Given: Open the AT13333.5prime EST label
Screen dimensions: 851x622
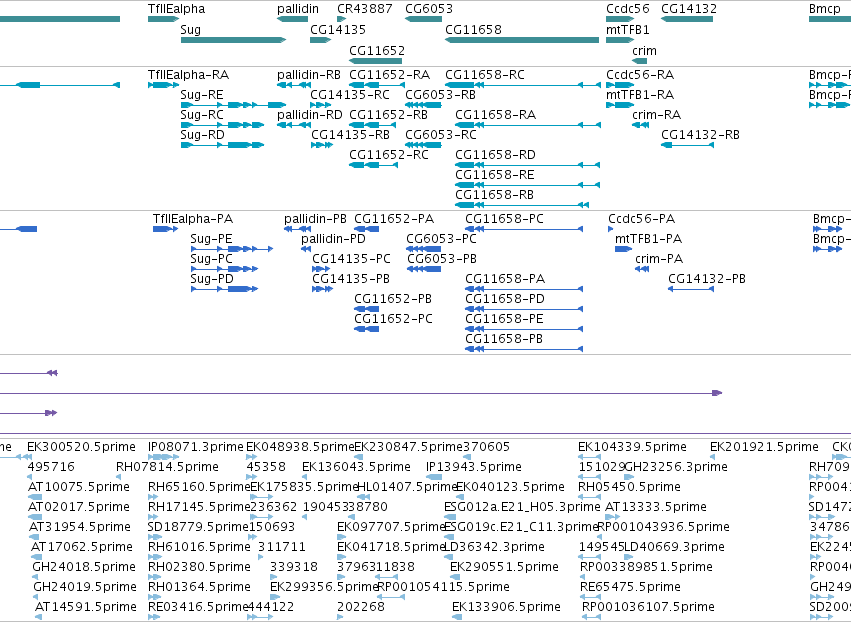Looking at the screenshot, I should click(656, 507).
